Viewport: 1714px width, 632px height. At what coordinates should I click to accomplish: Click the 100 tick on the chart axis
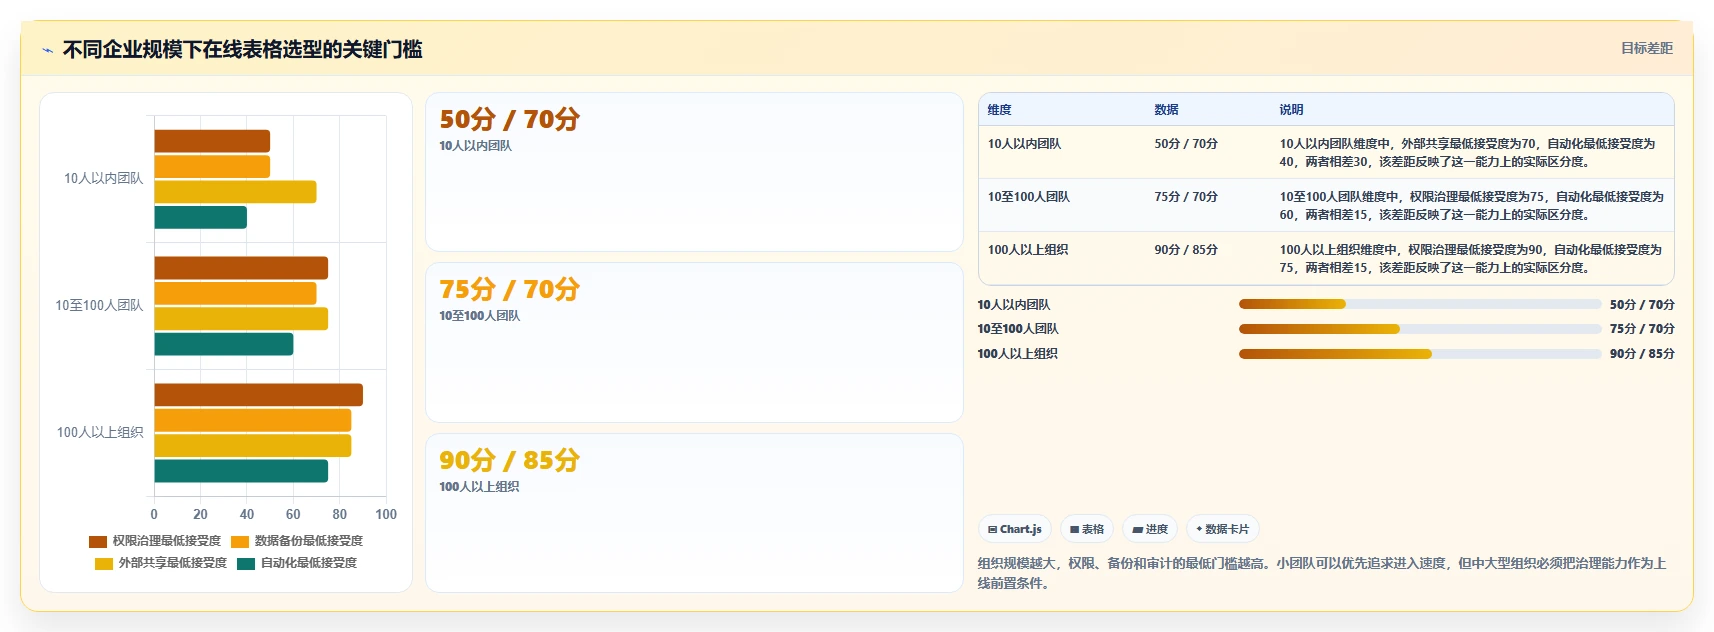point(386,514)
